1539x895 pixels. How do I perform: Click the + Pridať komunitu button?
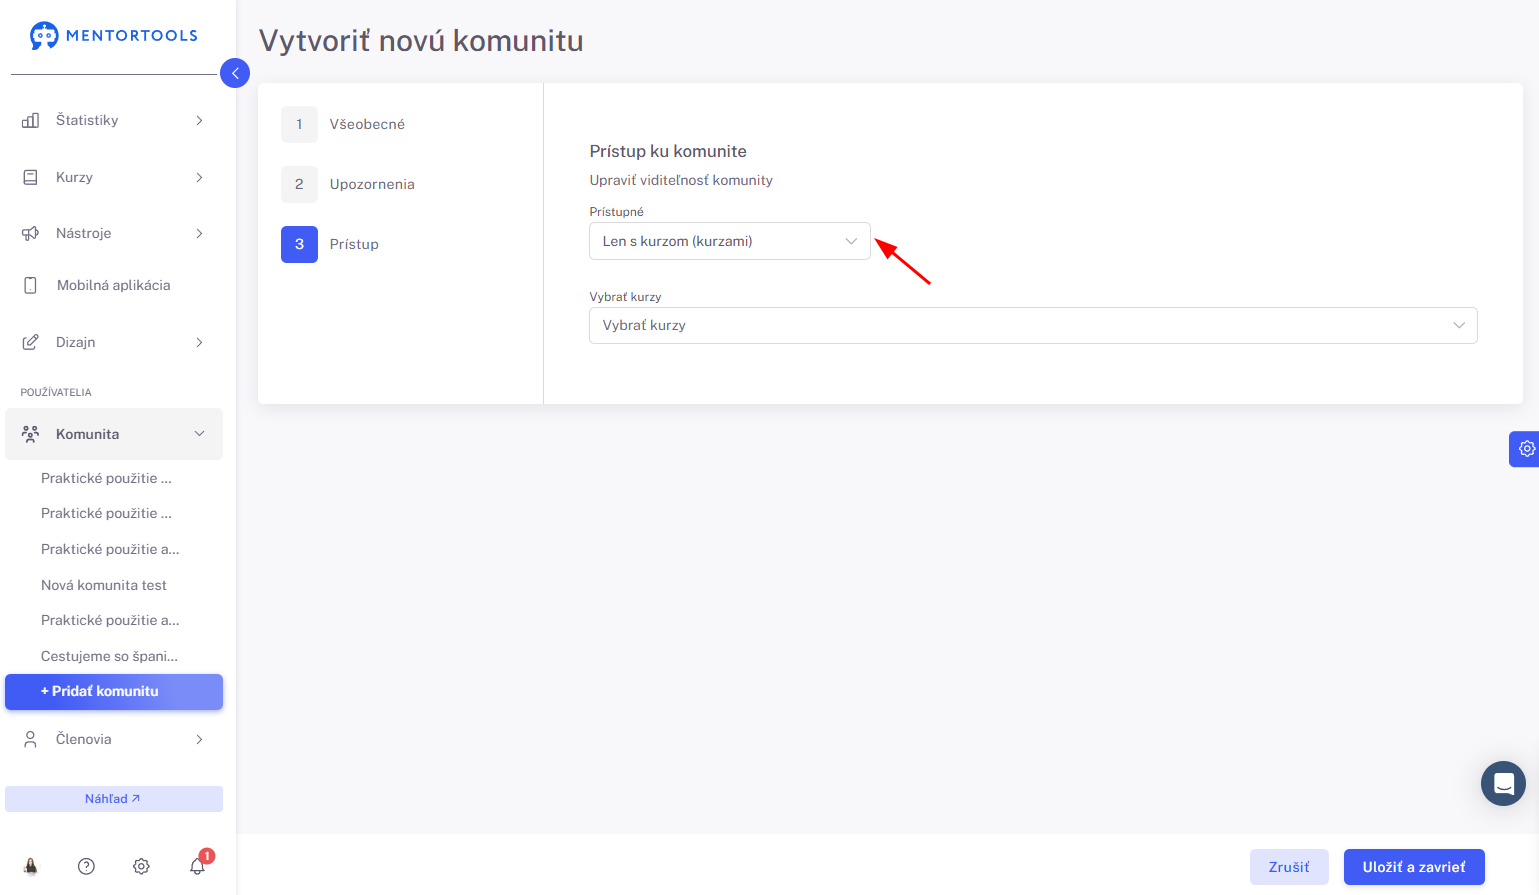pyautogui.click(x=114, y=692)
